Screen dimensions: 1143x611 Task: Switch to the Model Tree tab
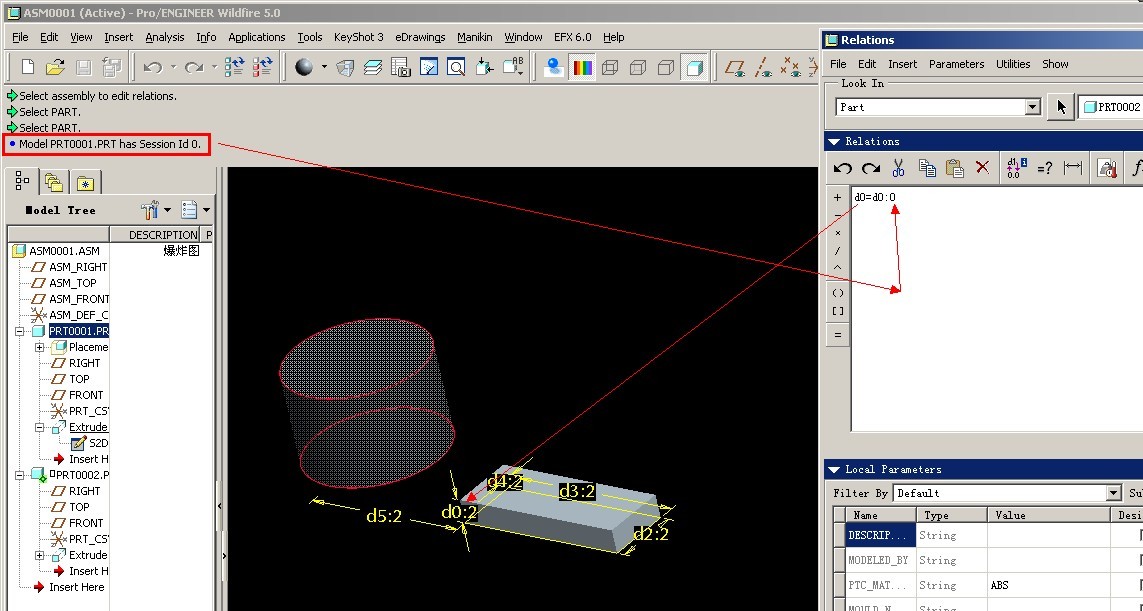click(x=22, y=181)
